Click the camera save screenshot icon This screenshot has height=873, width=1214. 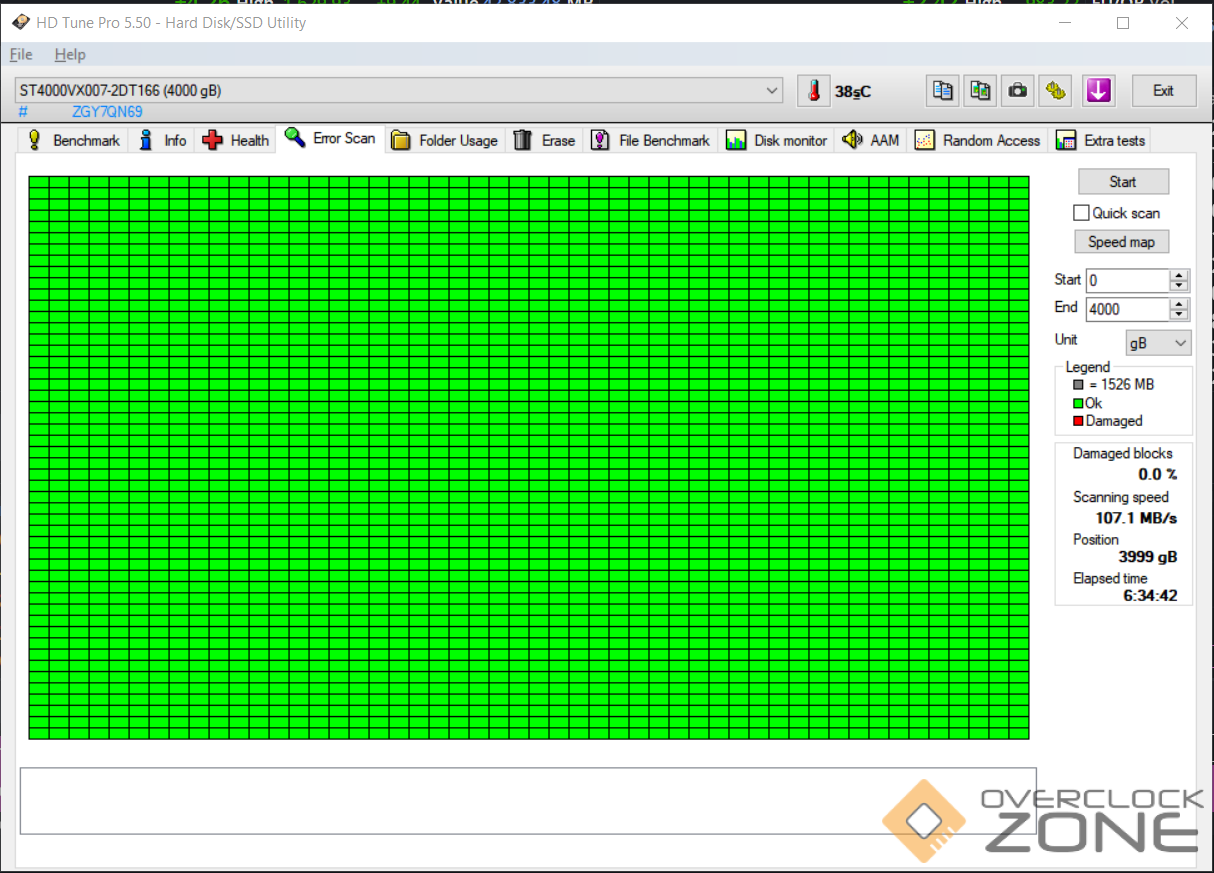1018,91
